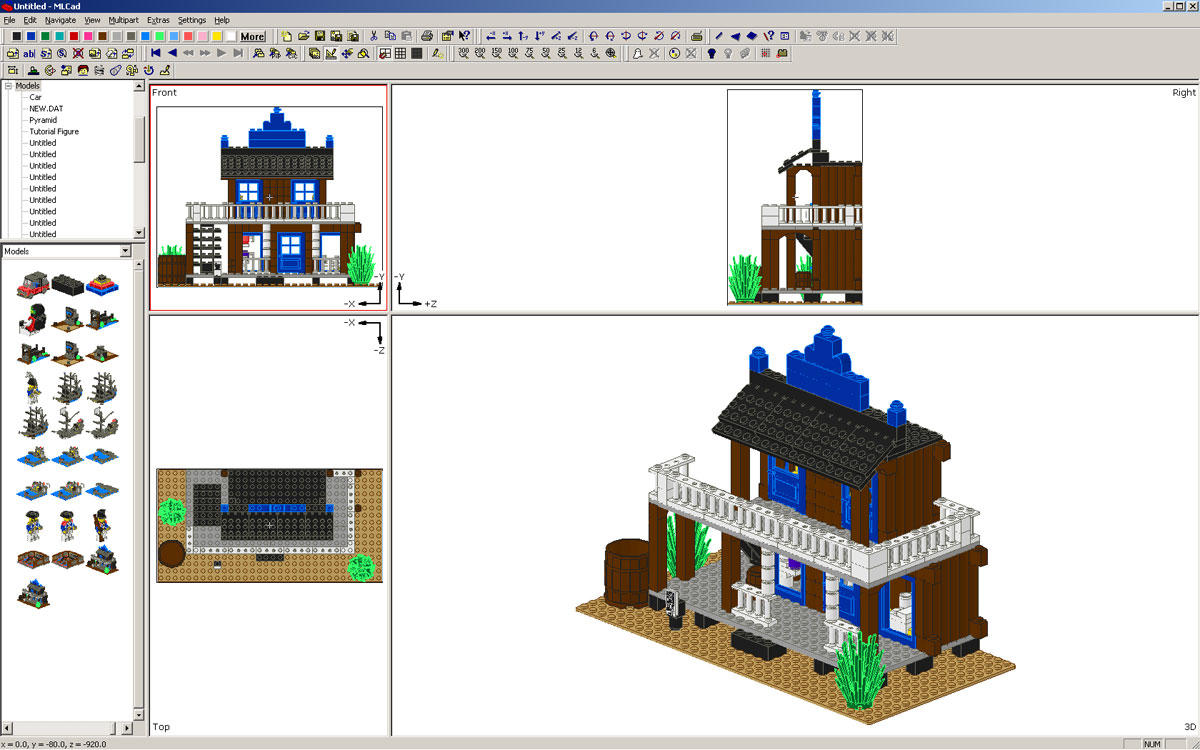Viewport: 1200px width, 750px height.
Task: Cut the selected part with the scissors icon
Action: (373, 36)
